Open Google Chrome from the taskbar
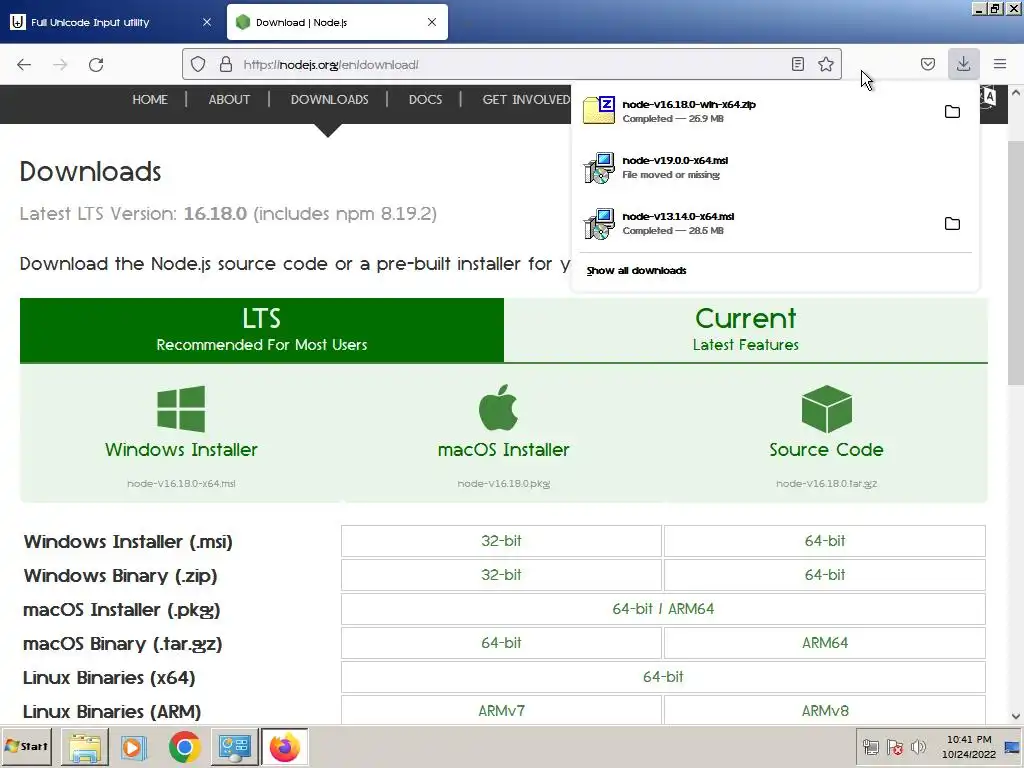 pyautogui.click(x=184, y=746)
